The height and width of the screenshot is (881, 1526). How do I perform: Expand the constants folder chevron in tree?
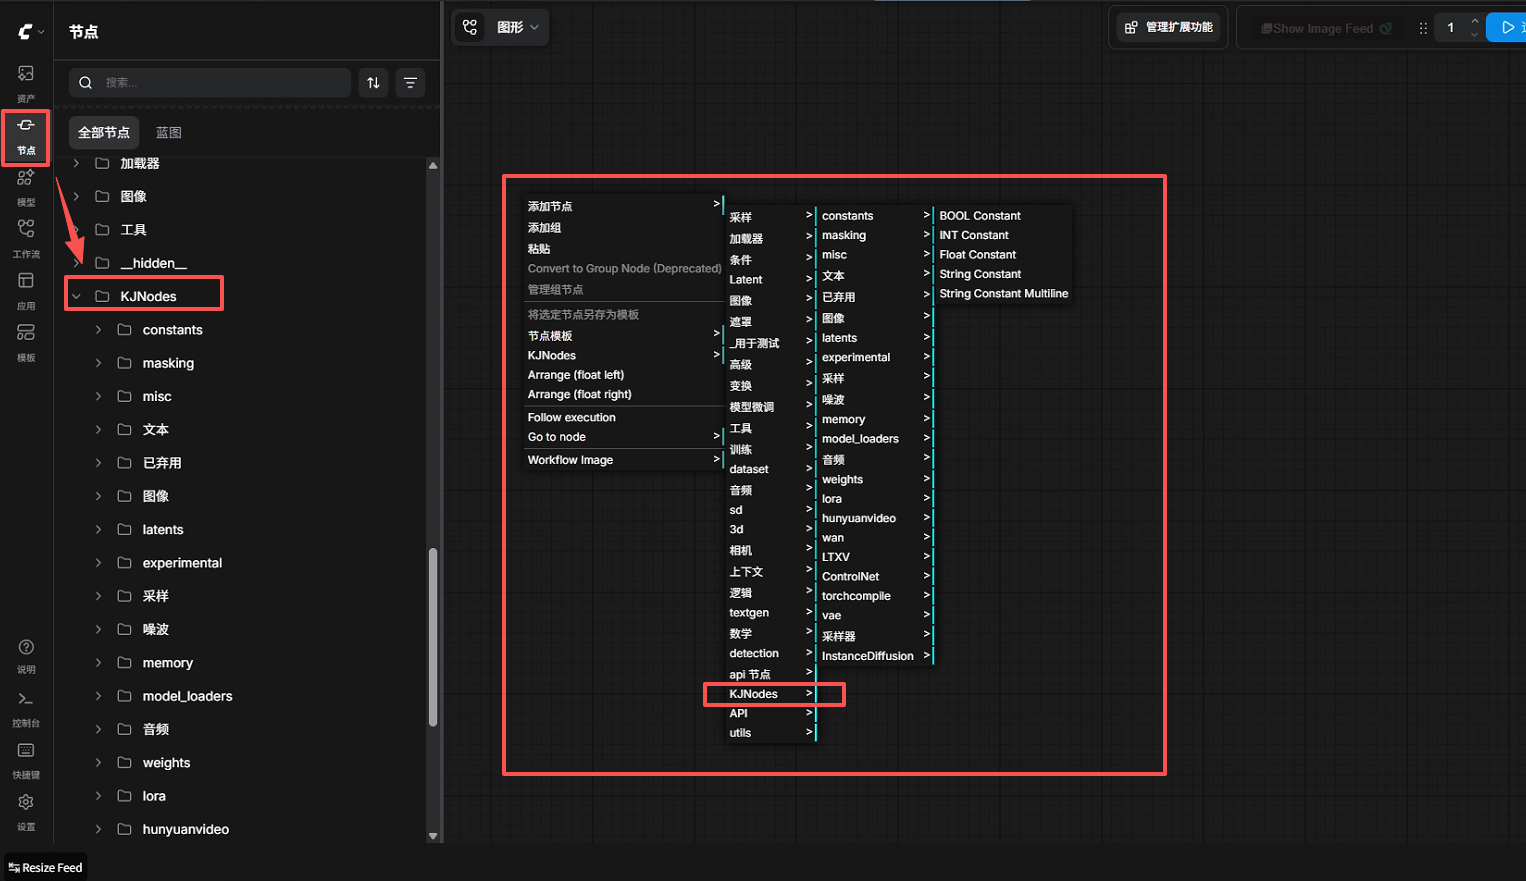[x=98, y=330]
